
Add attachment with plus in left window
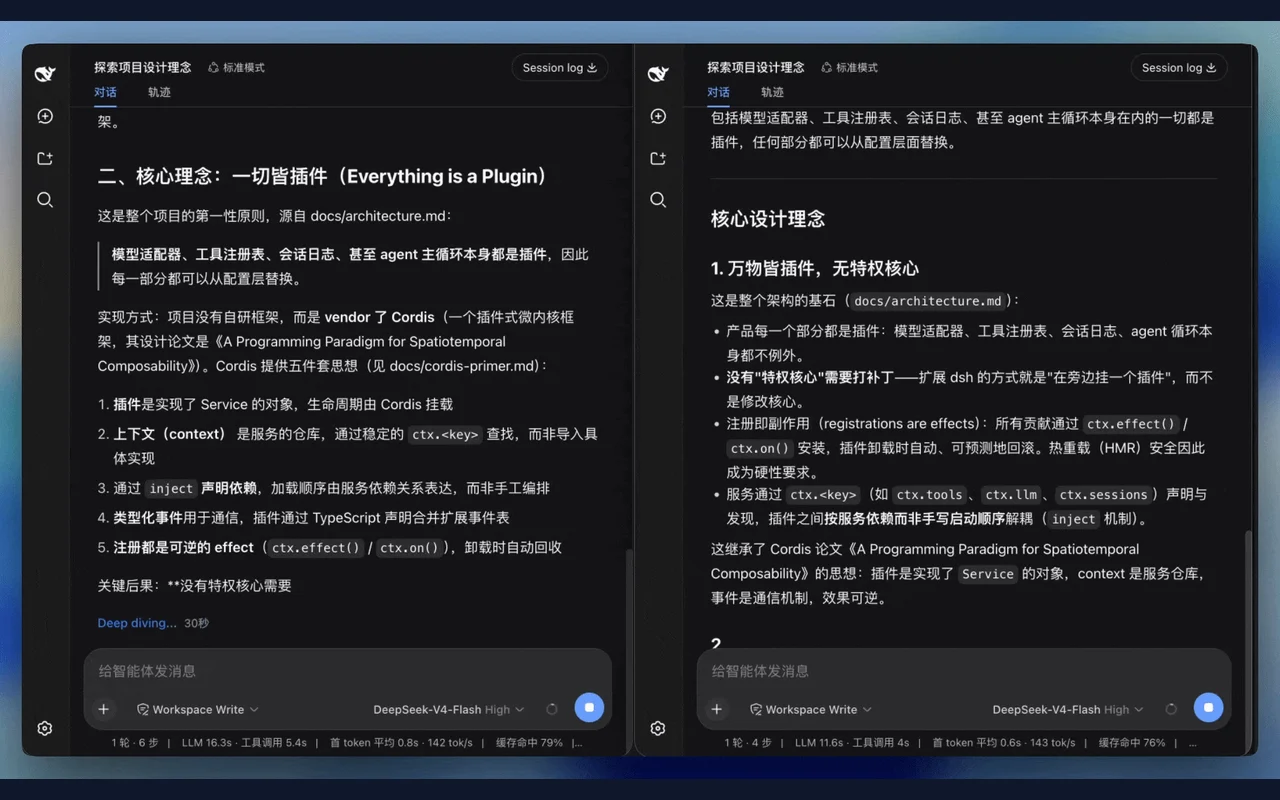pos(103,709)
